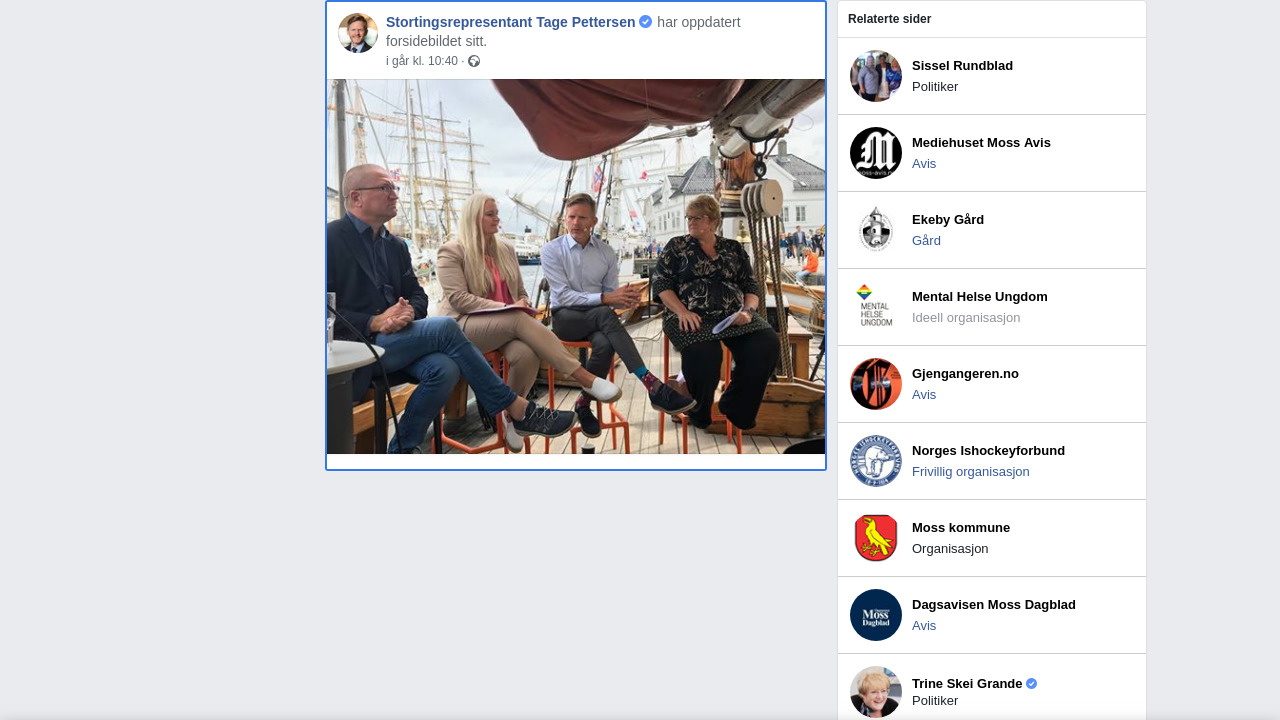Select the Gjengangeren.no logo

[x=876, y=384]
